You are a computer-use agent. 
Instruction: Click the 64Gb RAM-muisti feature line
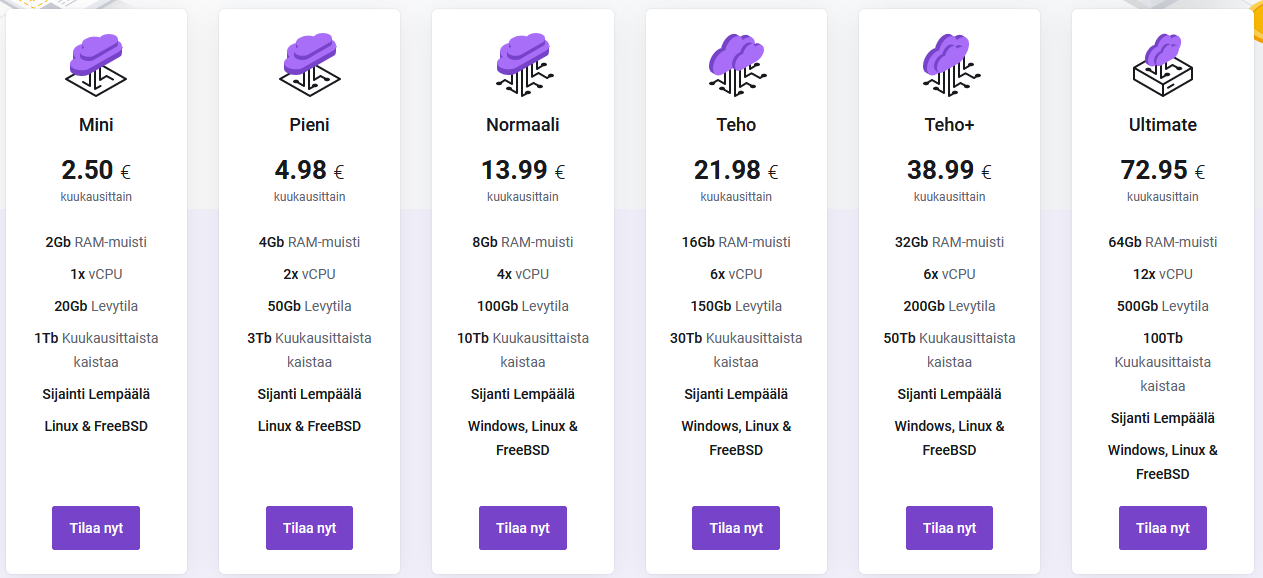pos(1163,242)
